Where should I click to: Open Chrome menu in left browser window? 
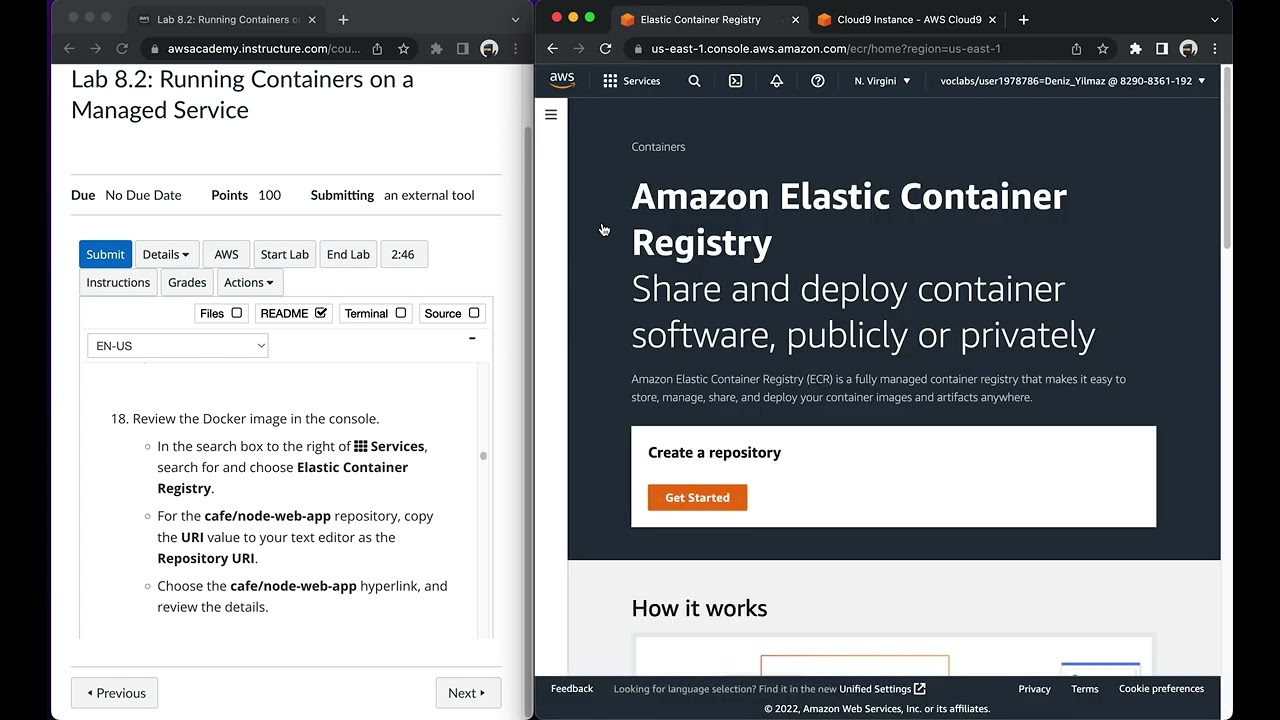515,48
